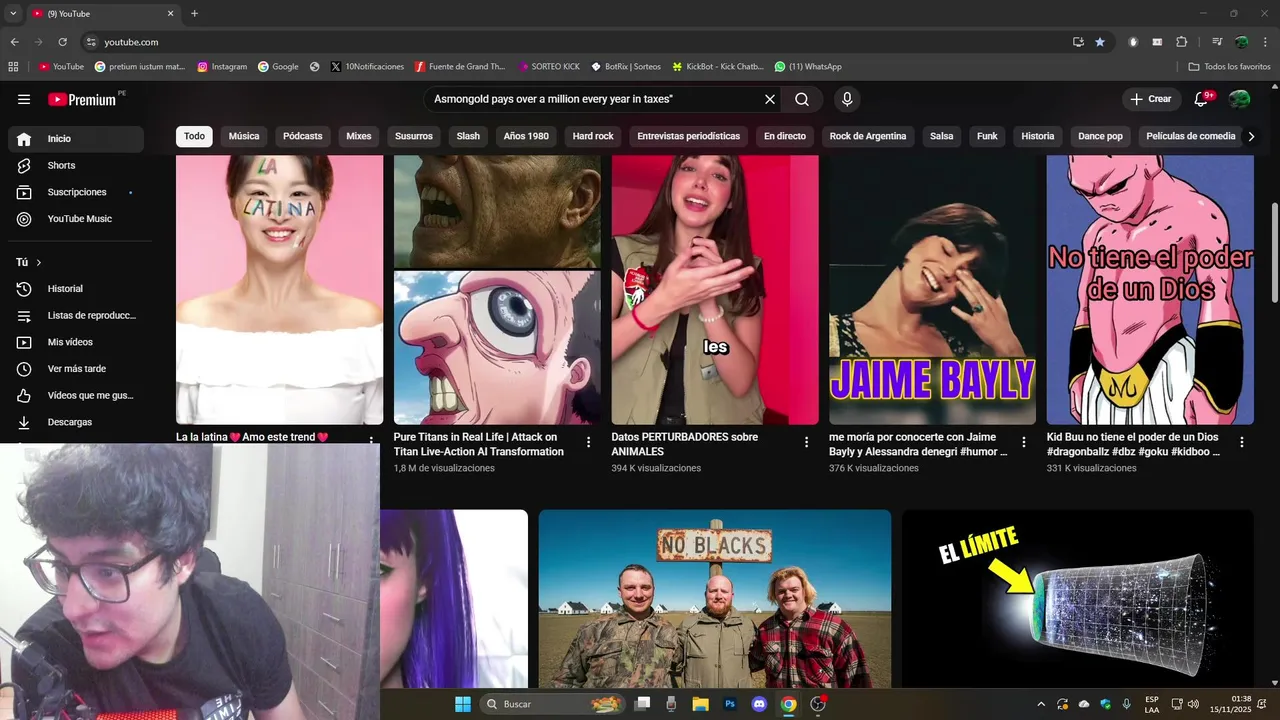Open Historial in the sidebar

(76, 289)
